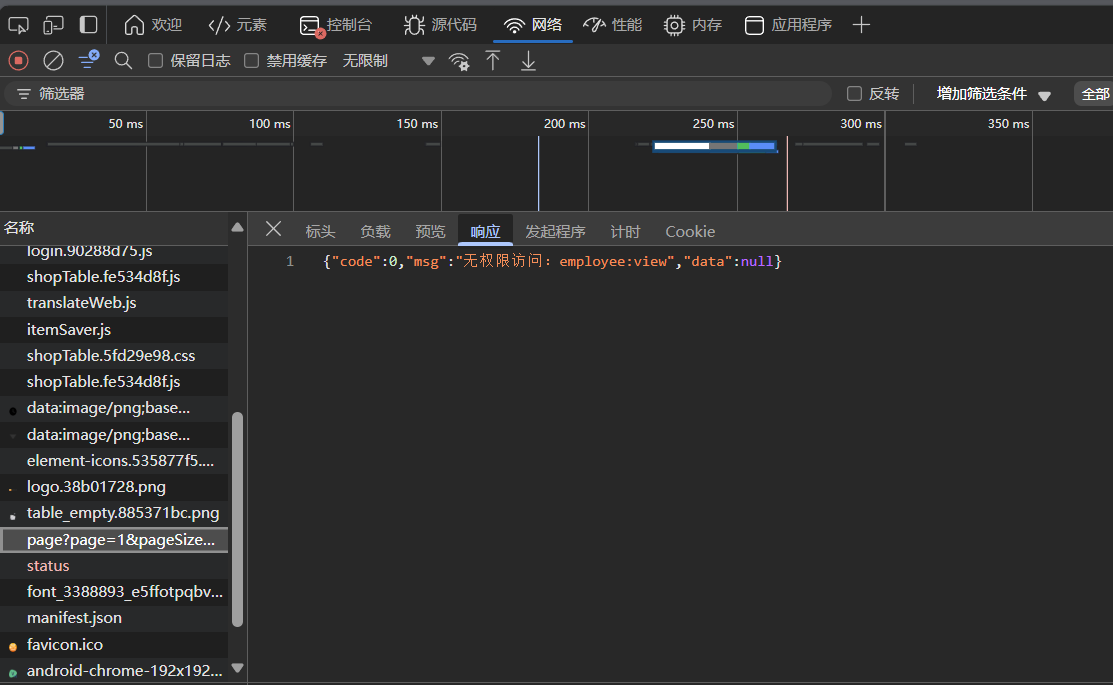Add a new DevTools tab with plus

click(861, 25)
